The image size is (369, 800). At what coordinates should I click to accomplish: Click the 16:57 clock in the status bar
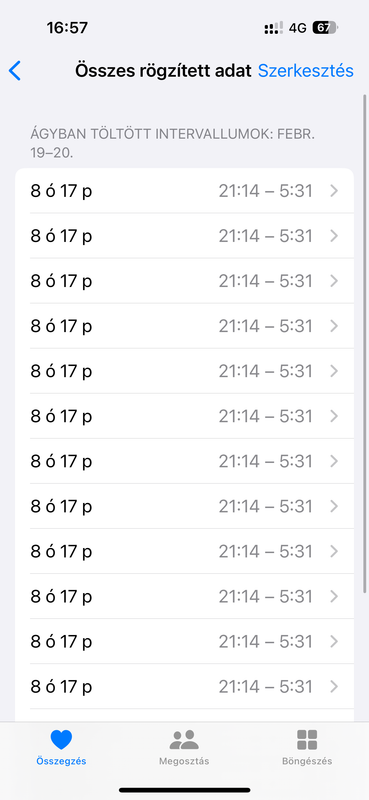[67, 28]
